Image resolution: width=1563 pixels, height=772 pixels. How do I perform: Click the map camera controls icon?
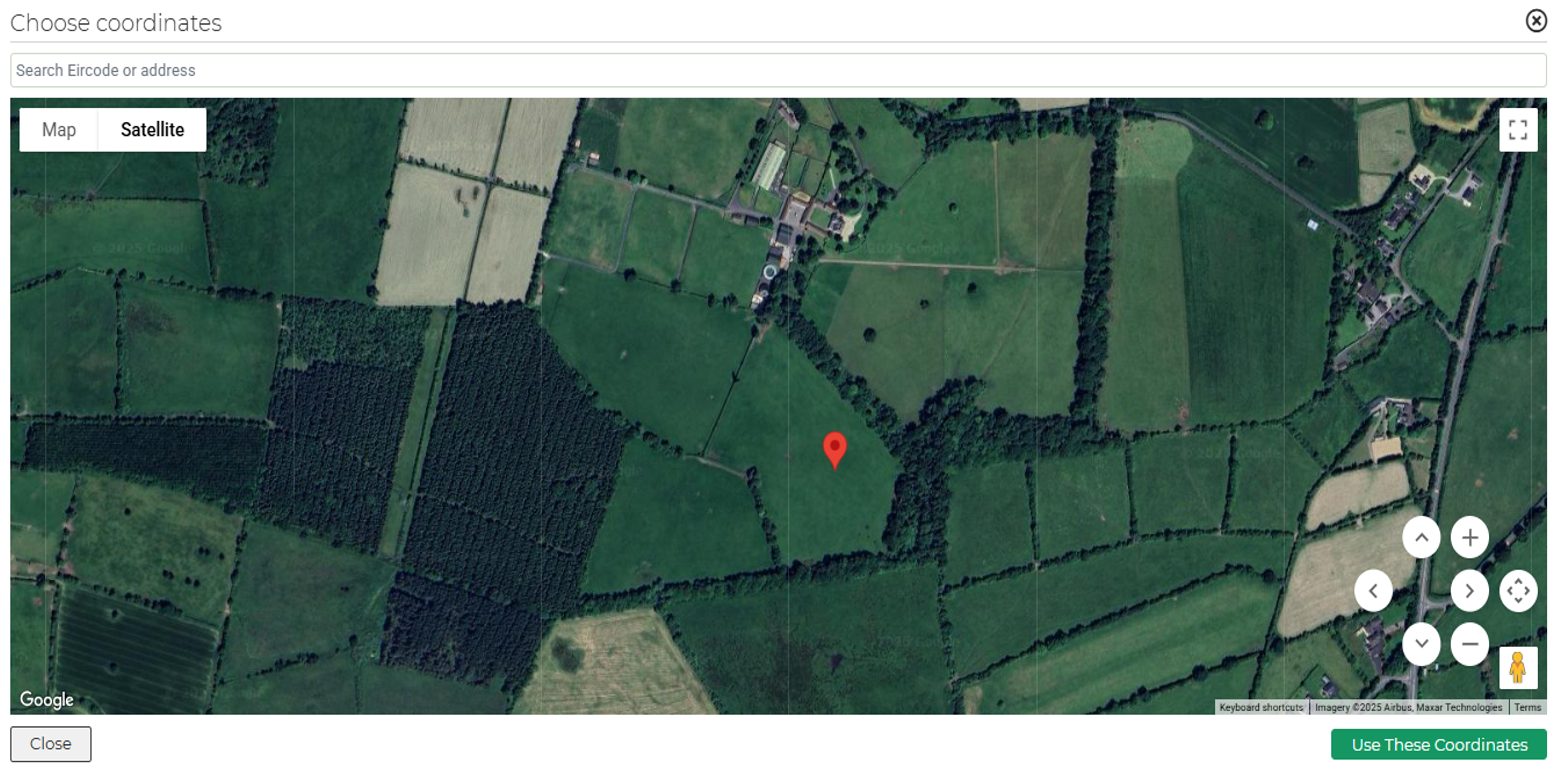(1517, 591)
